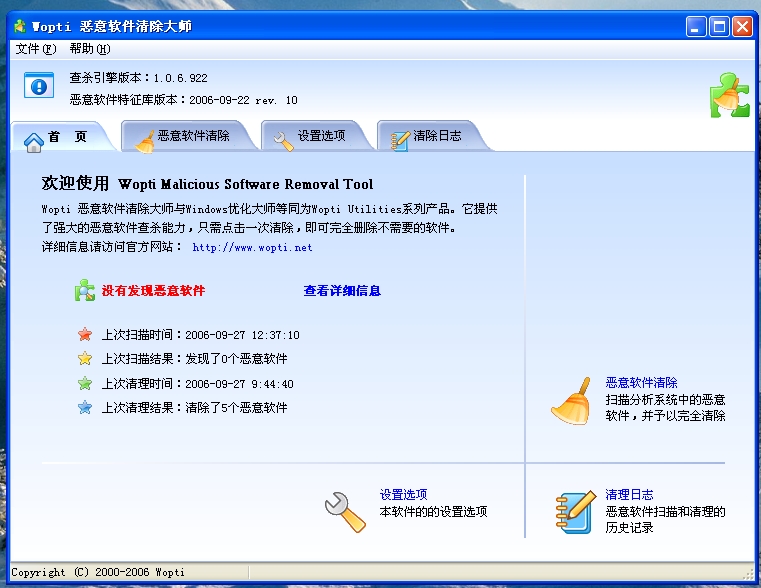
Task: Switch to the 清除日志 tab
Action: click(433, 136)
